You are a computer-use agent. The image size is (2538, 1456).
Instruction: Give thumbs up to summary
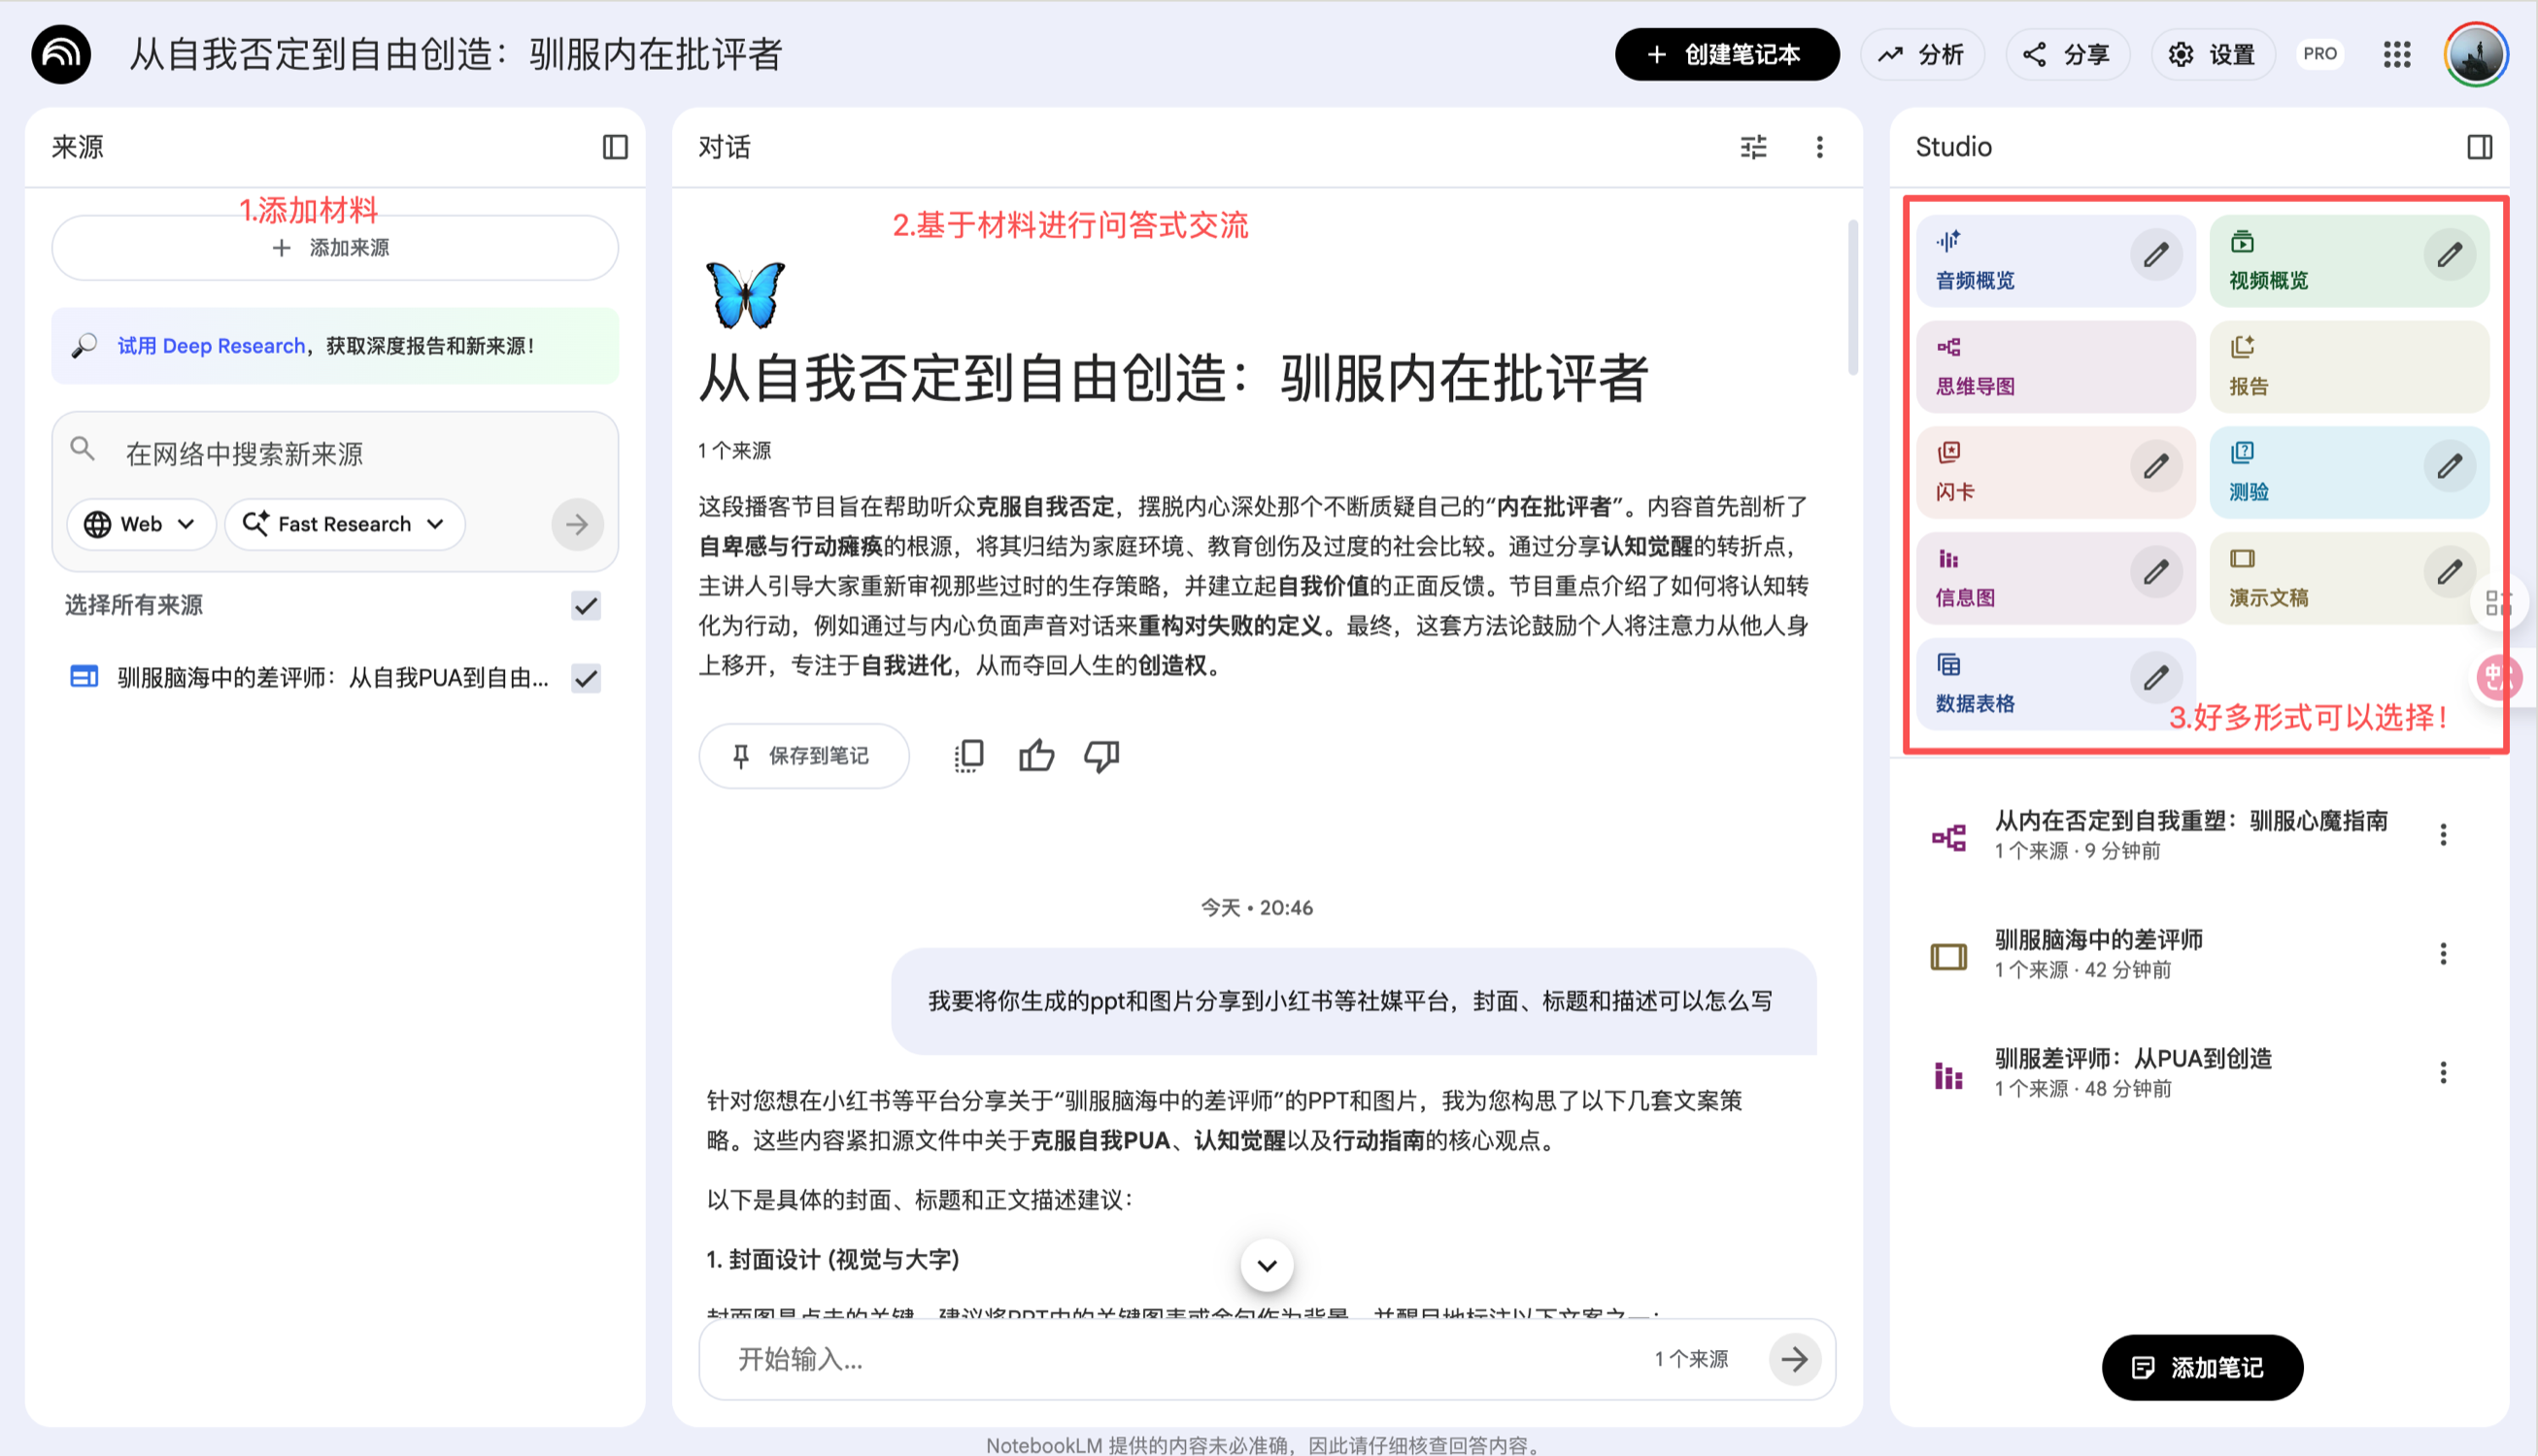[1036, 756]
